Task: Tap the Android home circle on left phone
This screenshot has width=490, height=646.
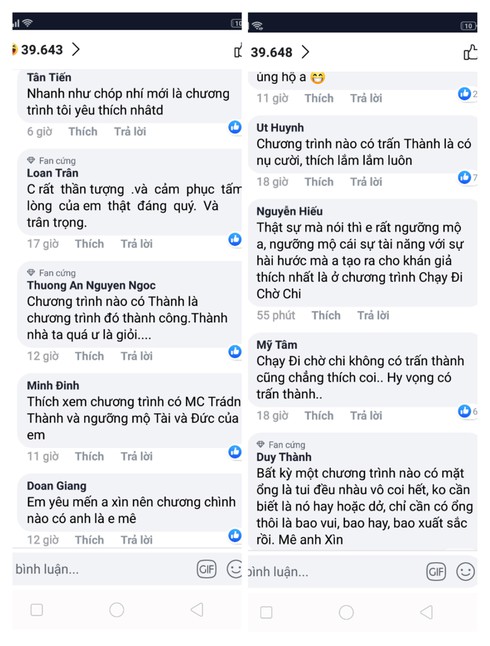Action: coord(117,610)
